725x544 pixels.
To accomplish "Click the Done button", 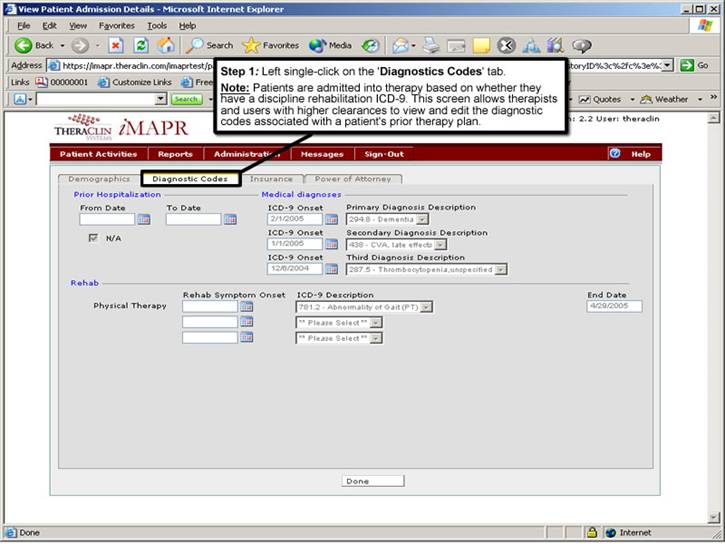I will pos(373,481).
